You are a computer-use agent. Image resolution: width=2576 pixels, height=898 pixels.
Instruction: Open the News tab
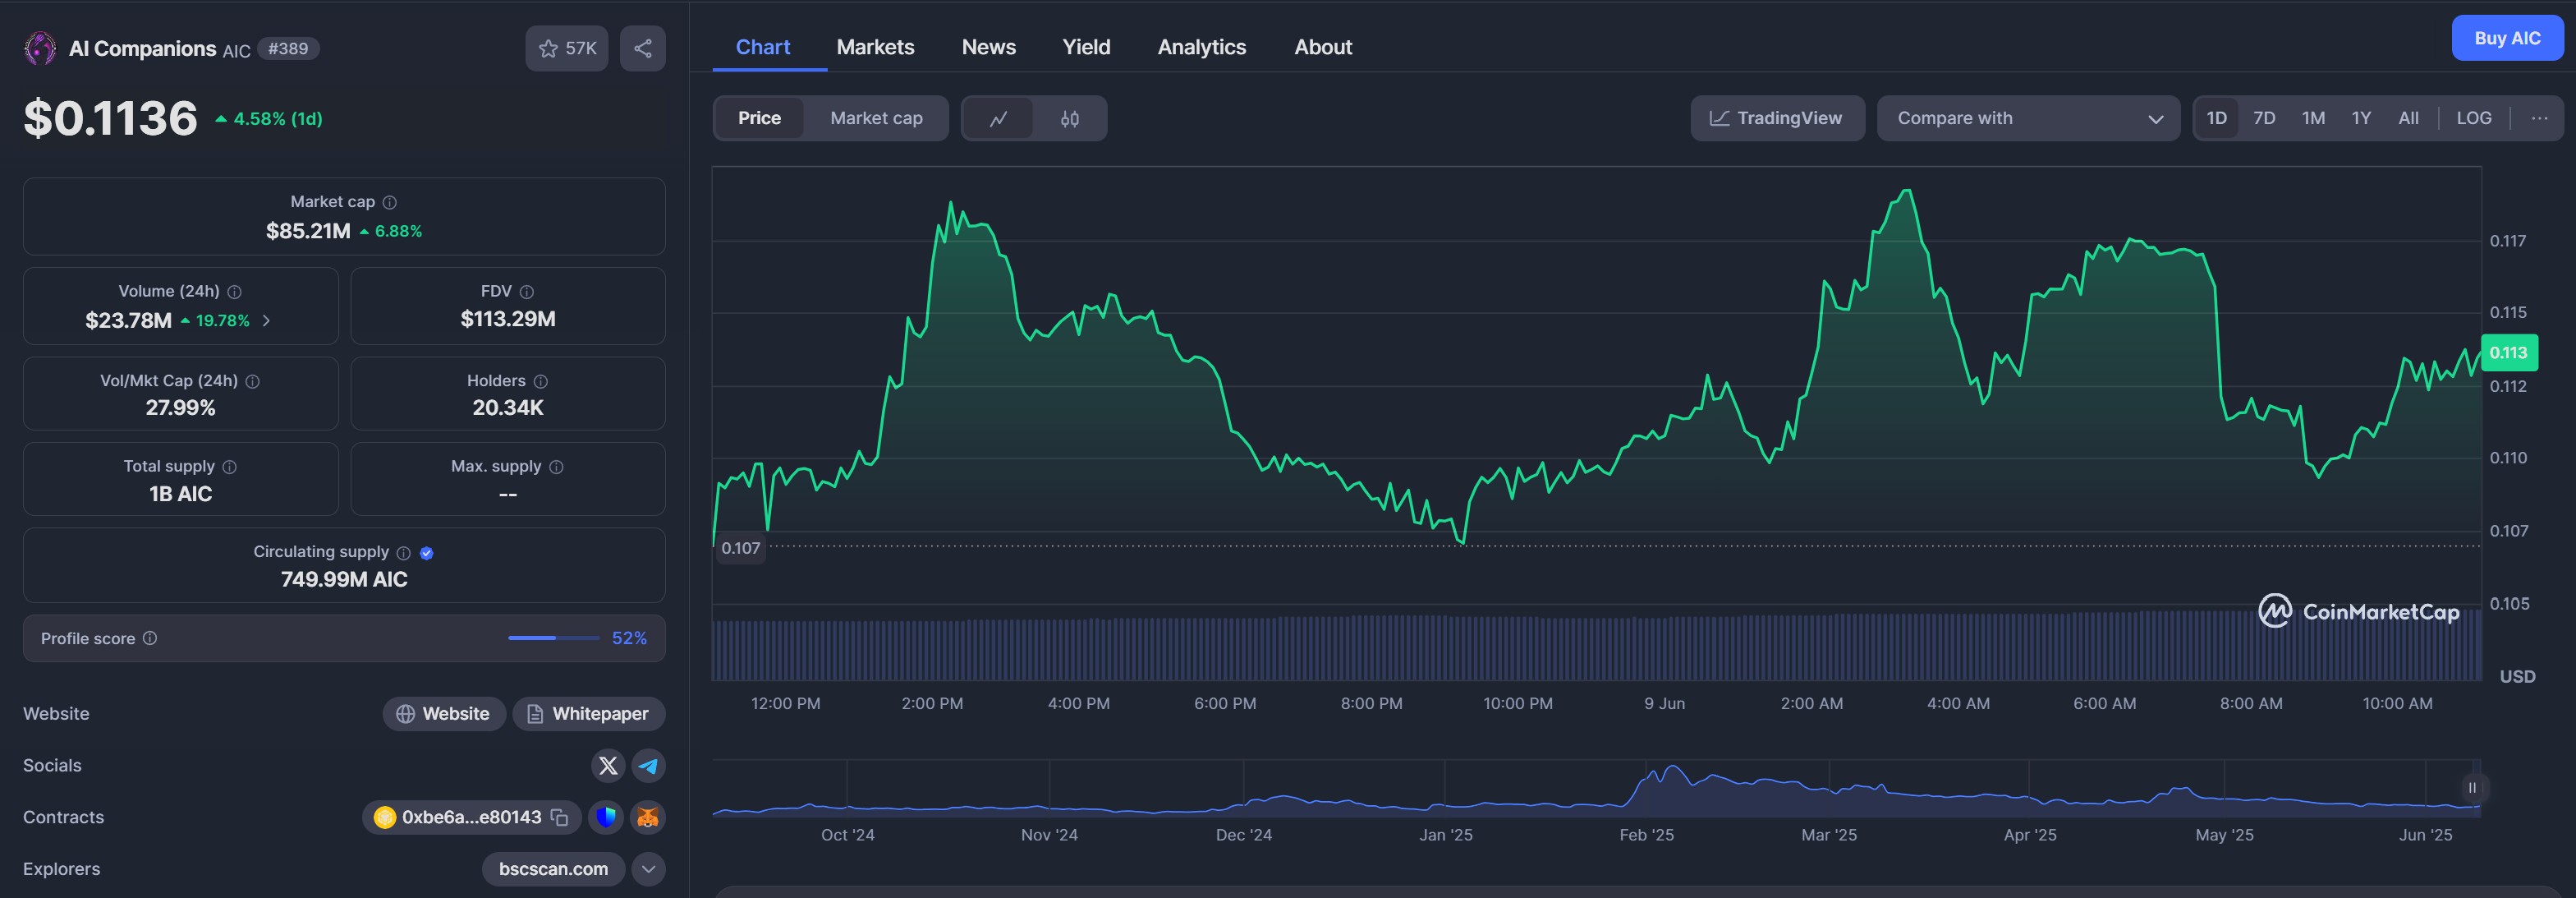pyautogui.click(x=988, y=47)
